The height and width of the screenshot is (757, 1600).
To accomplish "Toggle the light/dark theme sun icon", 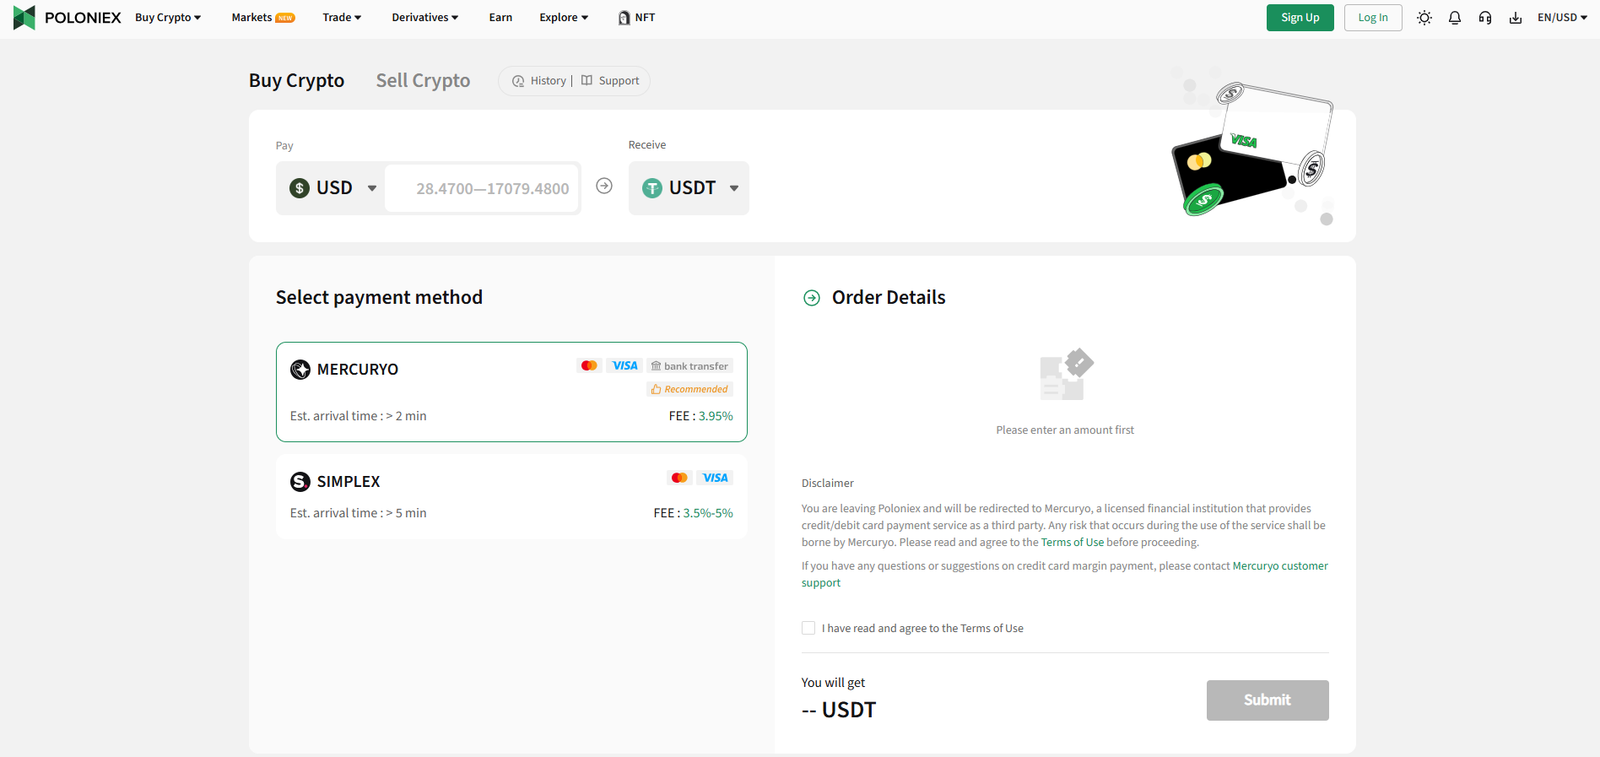I will click(x=1424, y=18).
